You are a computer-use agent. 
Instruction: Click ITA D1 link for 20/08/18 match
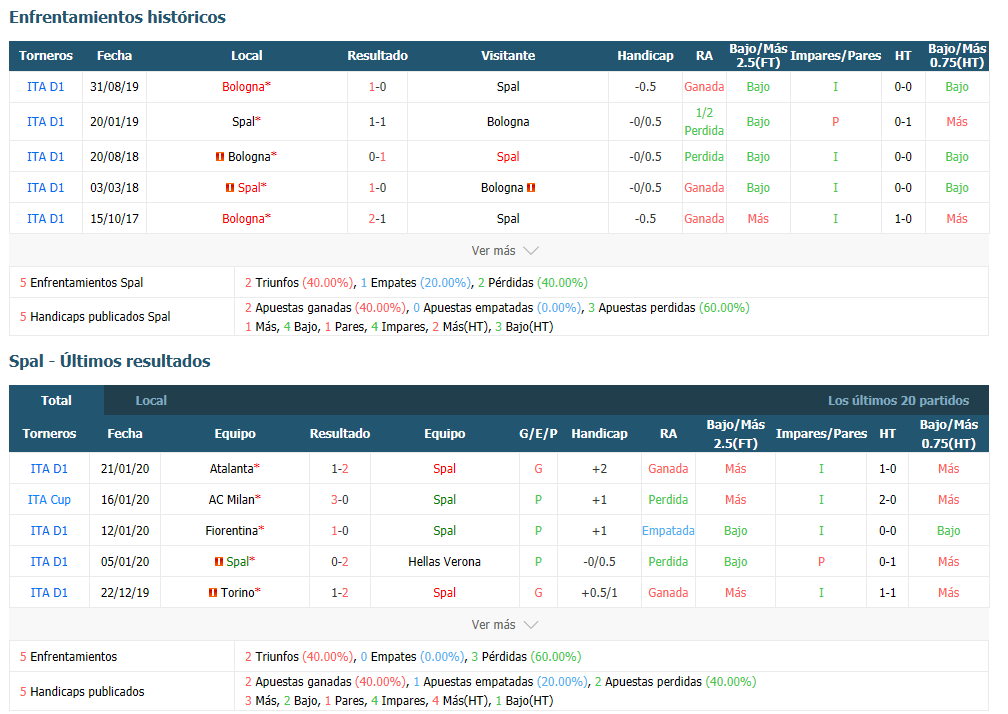46,156
